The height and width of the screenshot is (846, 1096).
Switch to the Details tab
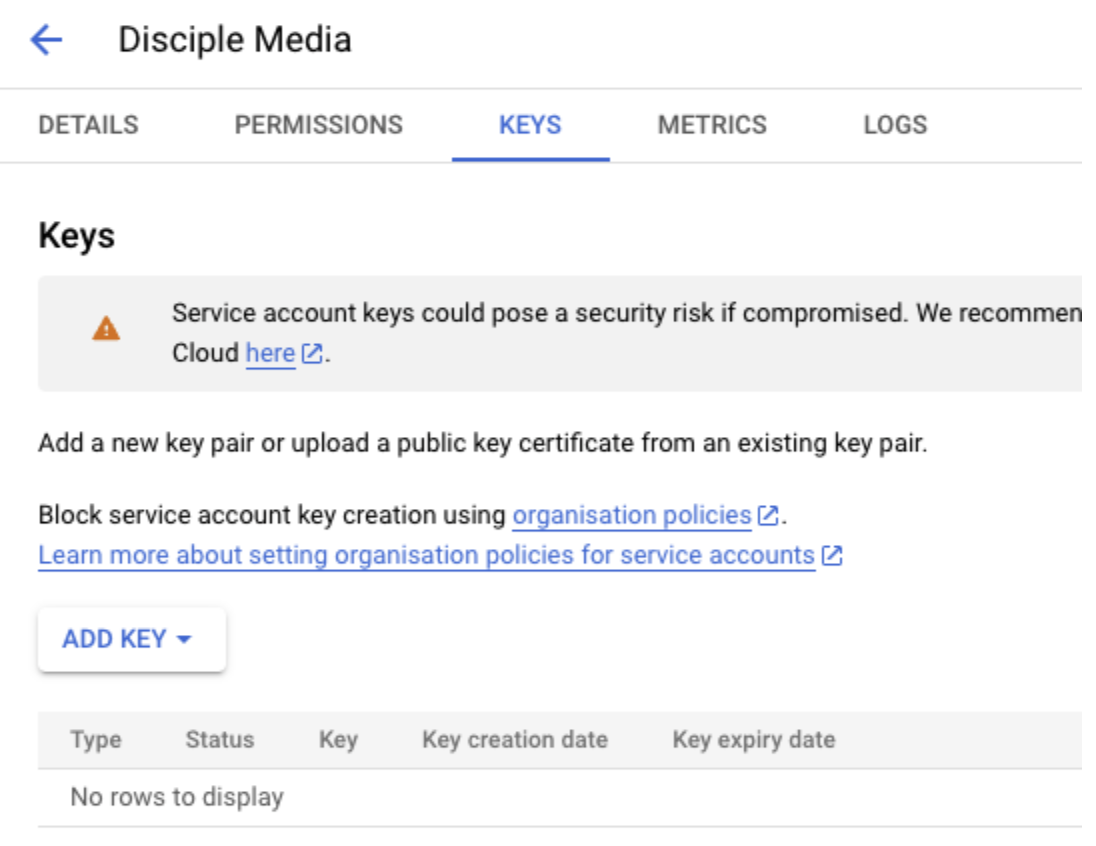click(88, 125)
